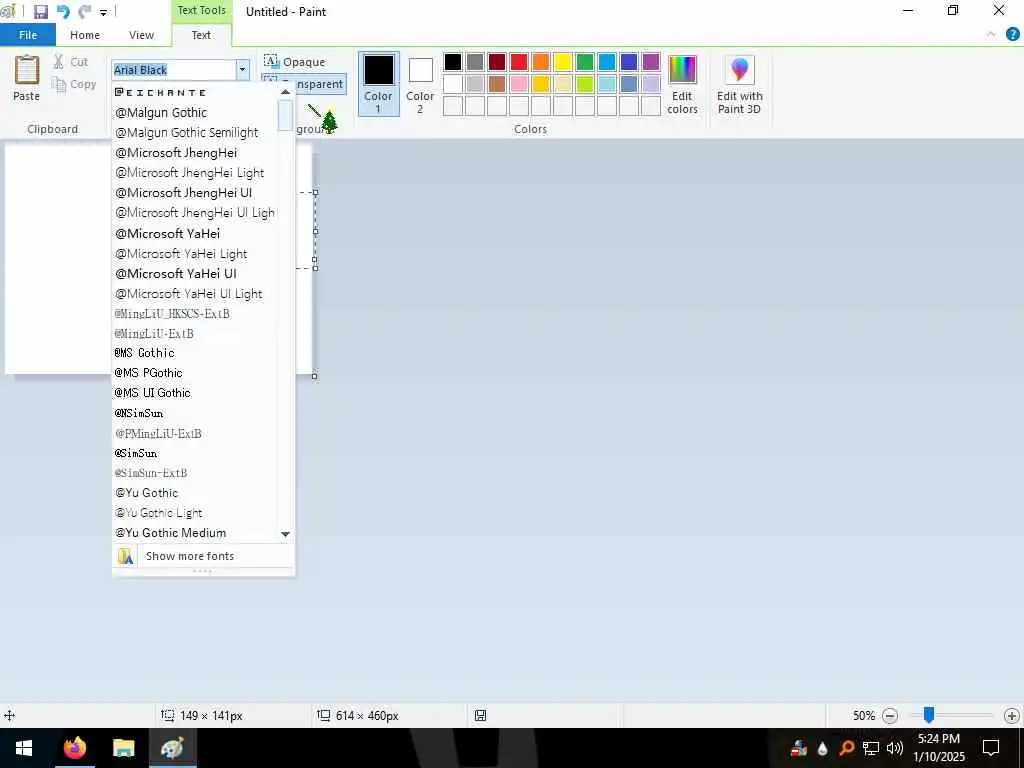This screenshot has height=768, width=1024.
Task: Pick the green color swatch
Action: (584, 62)
